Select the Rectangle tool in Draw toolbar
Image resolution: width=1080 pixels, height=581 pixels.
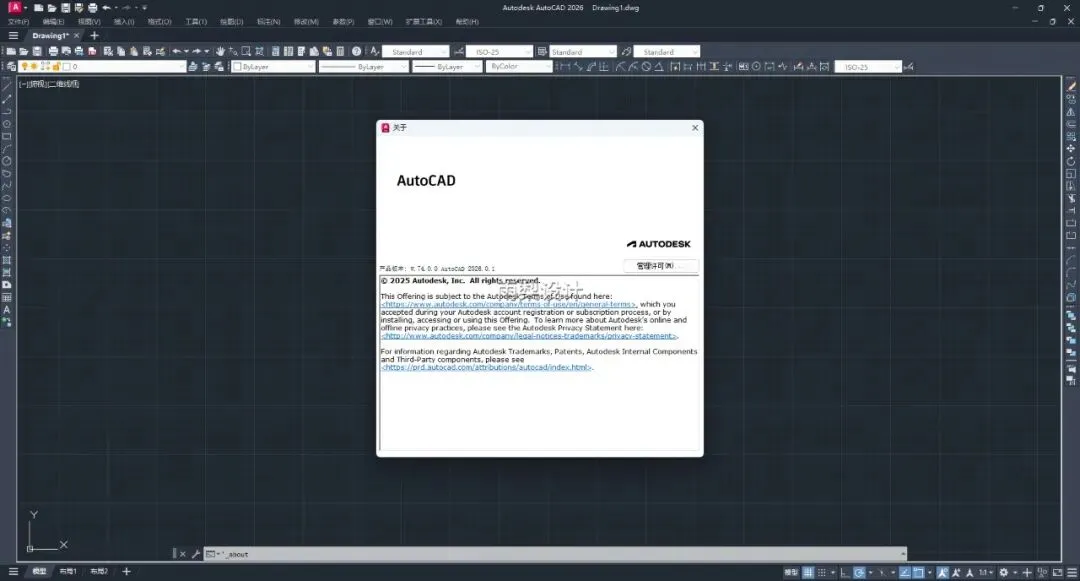click(x=7, y=137)
